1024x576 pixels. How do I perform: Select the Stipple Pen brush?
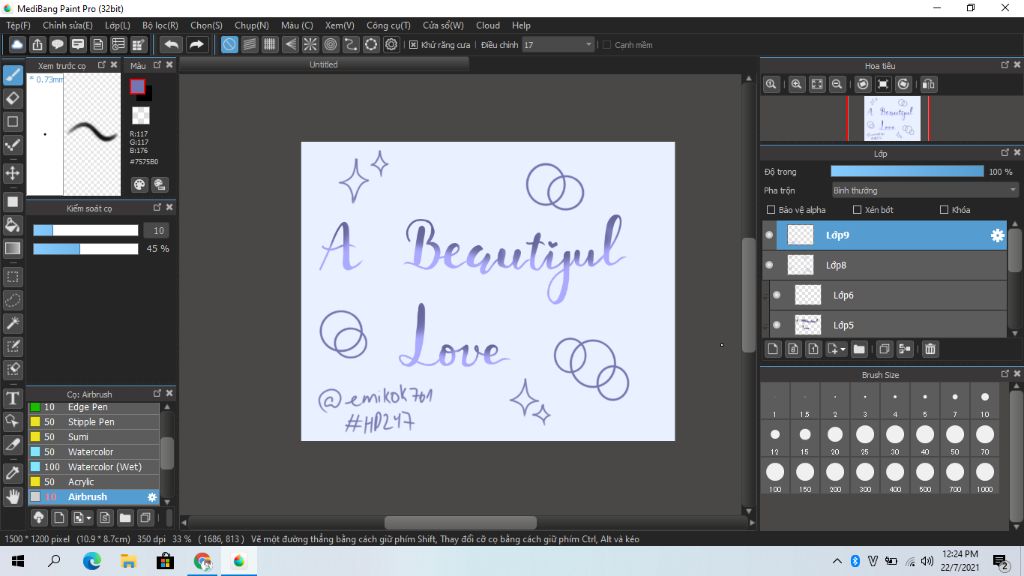(93, 422)
